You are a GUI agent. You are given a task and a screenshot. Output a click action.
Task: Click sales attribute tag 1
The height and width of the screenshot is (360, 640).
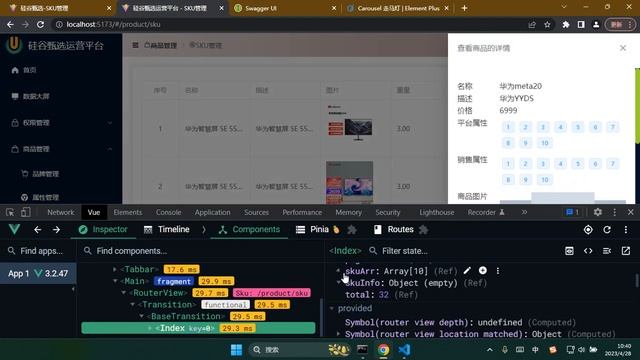tap(508, 164)
